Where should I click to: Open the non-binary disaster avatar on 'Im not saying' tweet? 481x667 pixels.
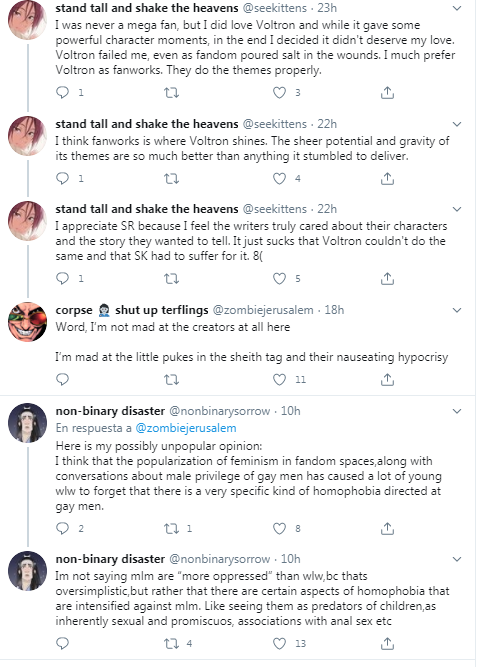(28, 571)
